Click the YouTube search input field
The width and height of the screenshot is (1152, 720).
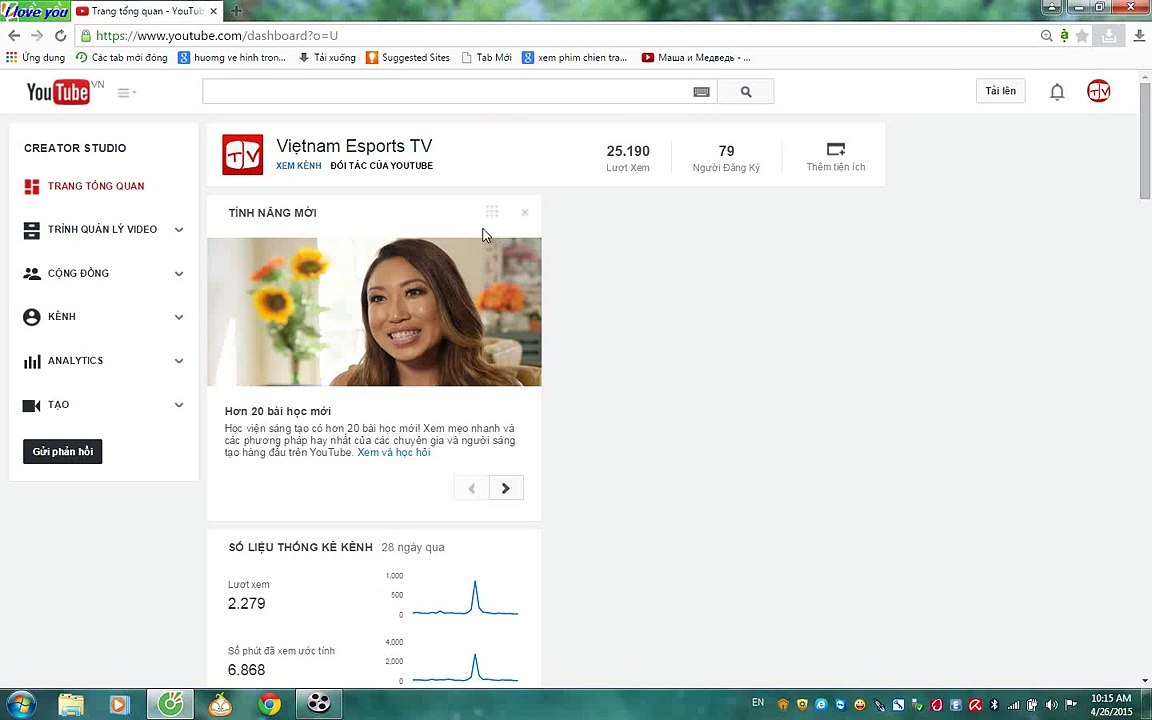click(x=447, y=92)
